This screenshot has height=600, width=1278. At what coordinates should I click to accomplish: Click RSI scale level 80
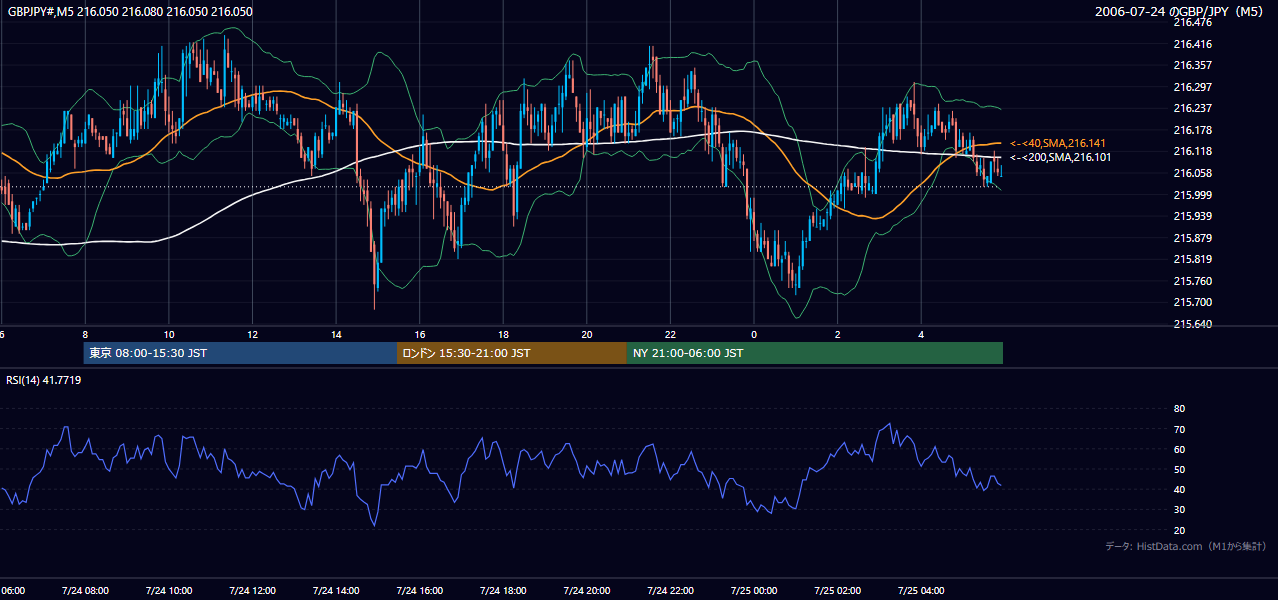pyautogui.click(x=1179, y=409)
